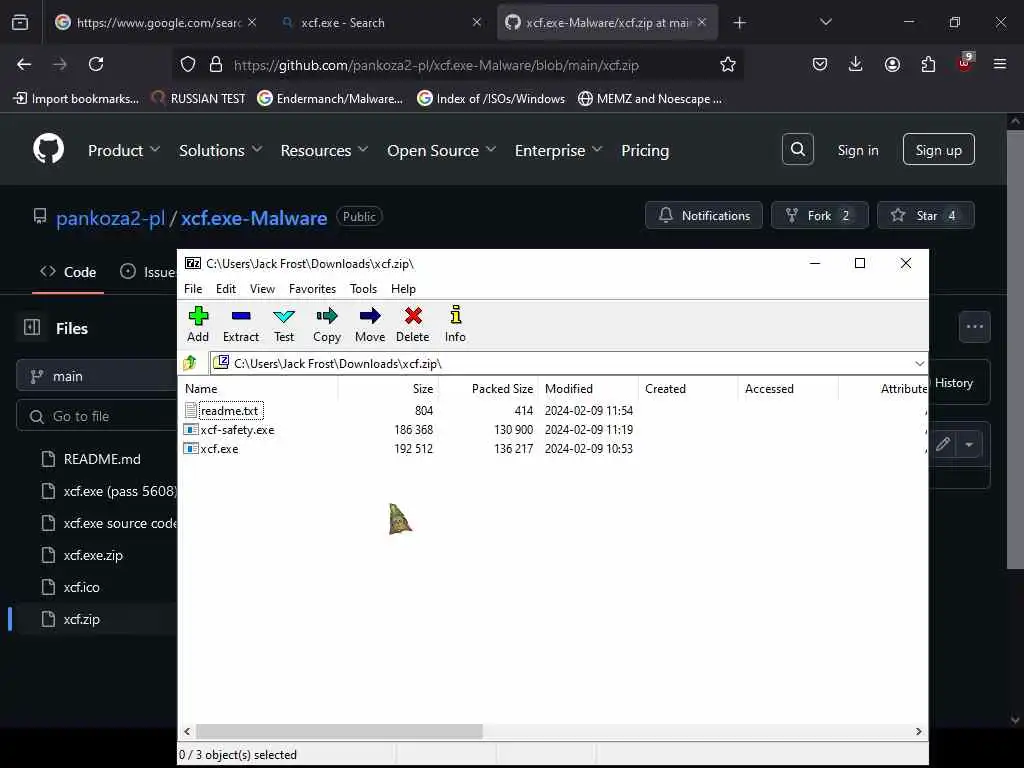Viewport: 1024px width, 768px height.
Task: Expand the Enterprise dropdown on GitHub
Action: (558, 150)
